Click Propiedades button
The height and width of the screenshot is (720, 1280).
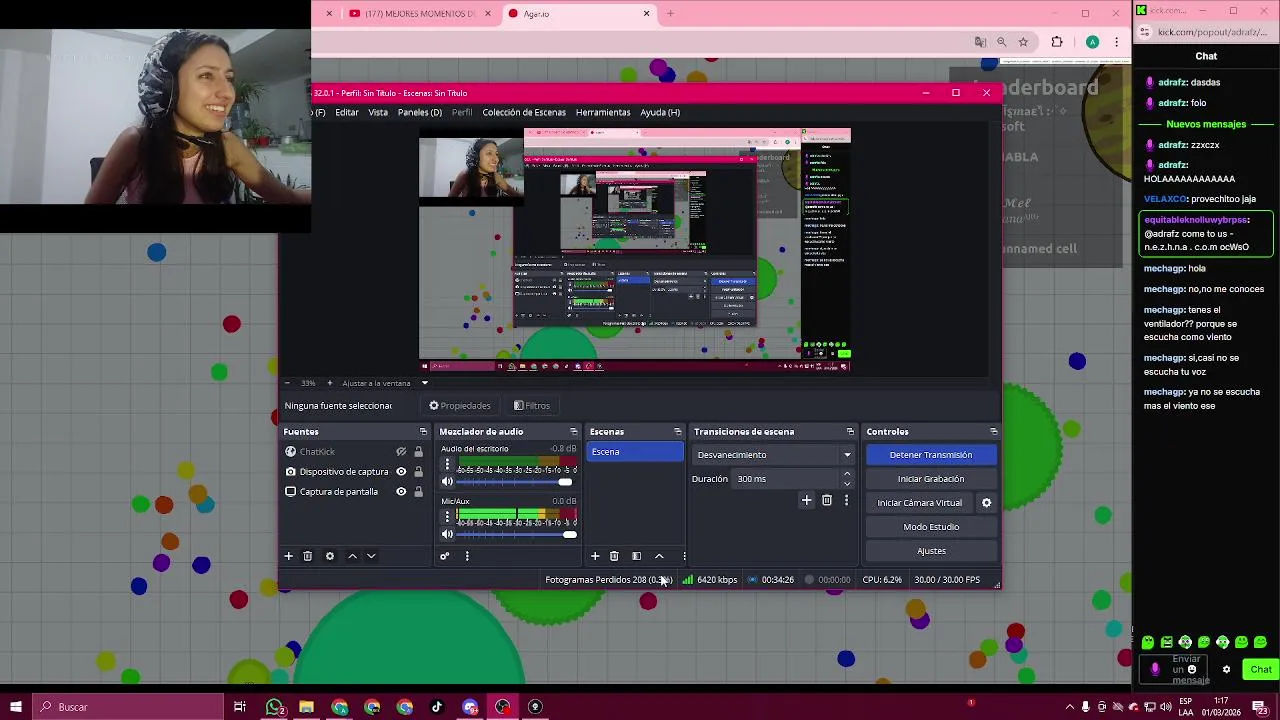click(460, 406)
